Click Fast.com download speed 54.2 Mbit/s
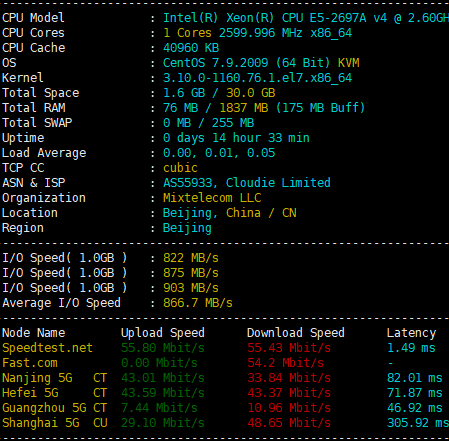 pyautogui.click(x=285, y=363)
